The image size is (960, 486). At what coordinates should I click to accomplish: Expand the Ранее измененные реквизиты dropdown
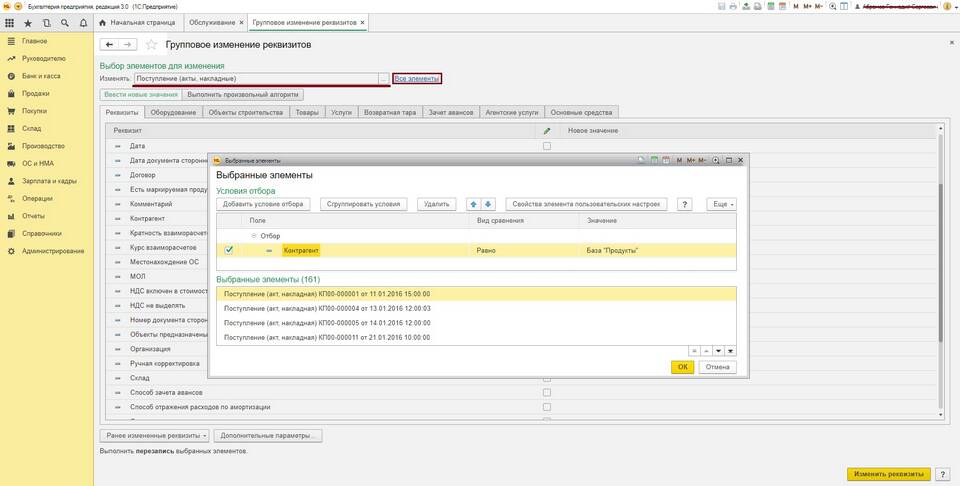[155, 436]
